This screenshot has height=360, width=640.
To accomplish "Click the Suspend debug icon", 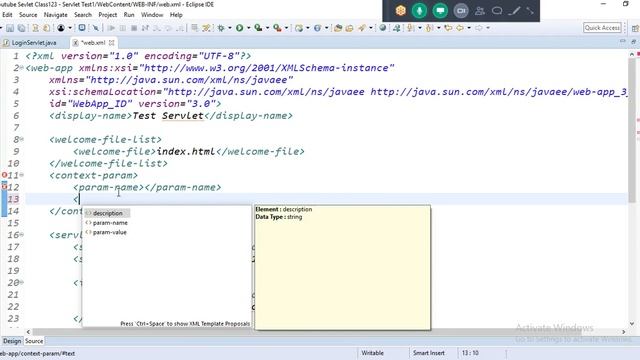I will 122,28.
